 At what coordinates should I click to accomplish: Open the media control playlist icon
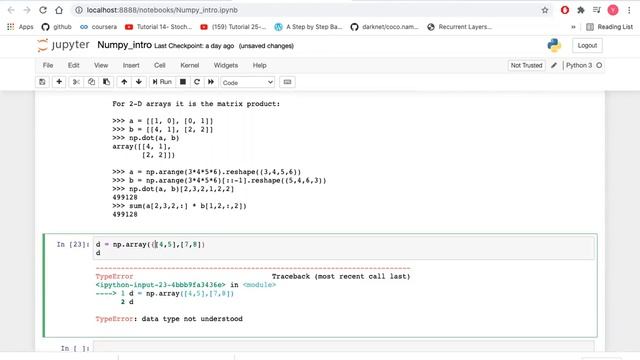(x=597, y=10)
